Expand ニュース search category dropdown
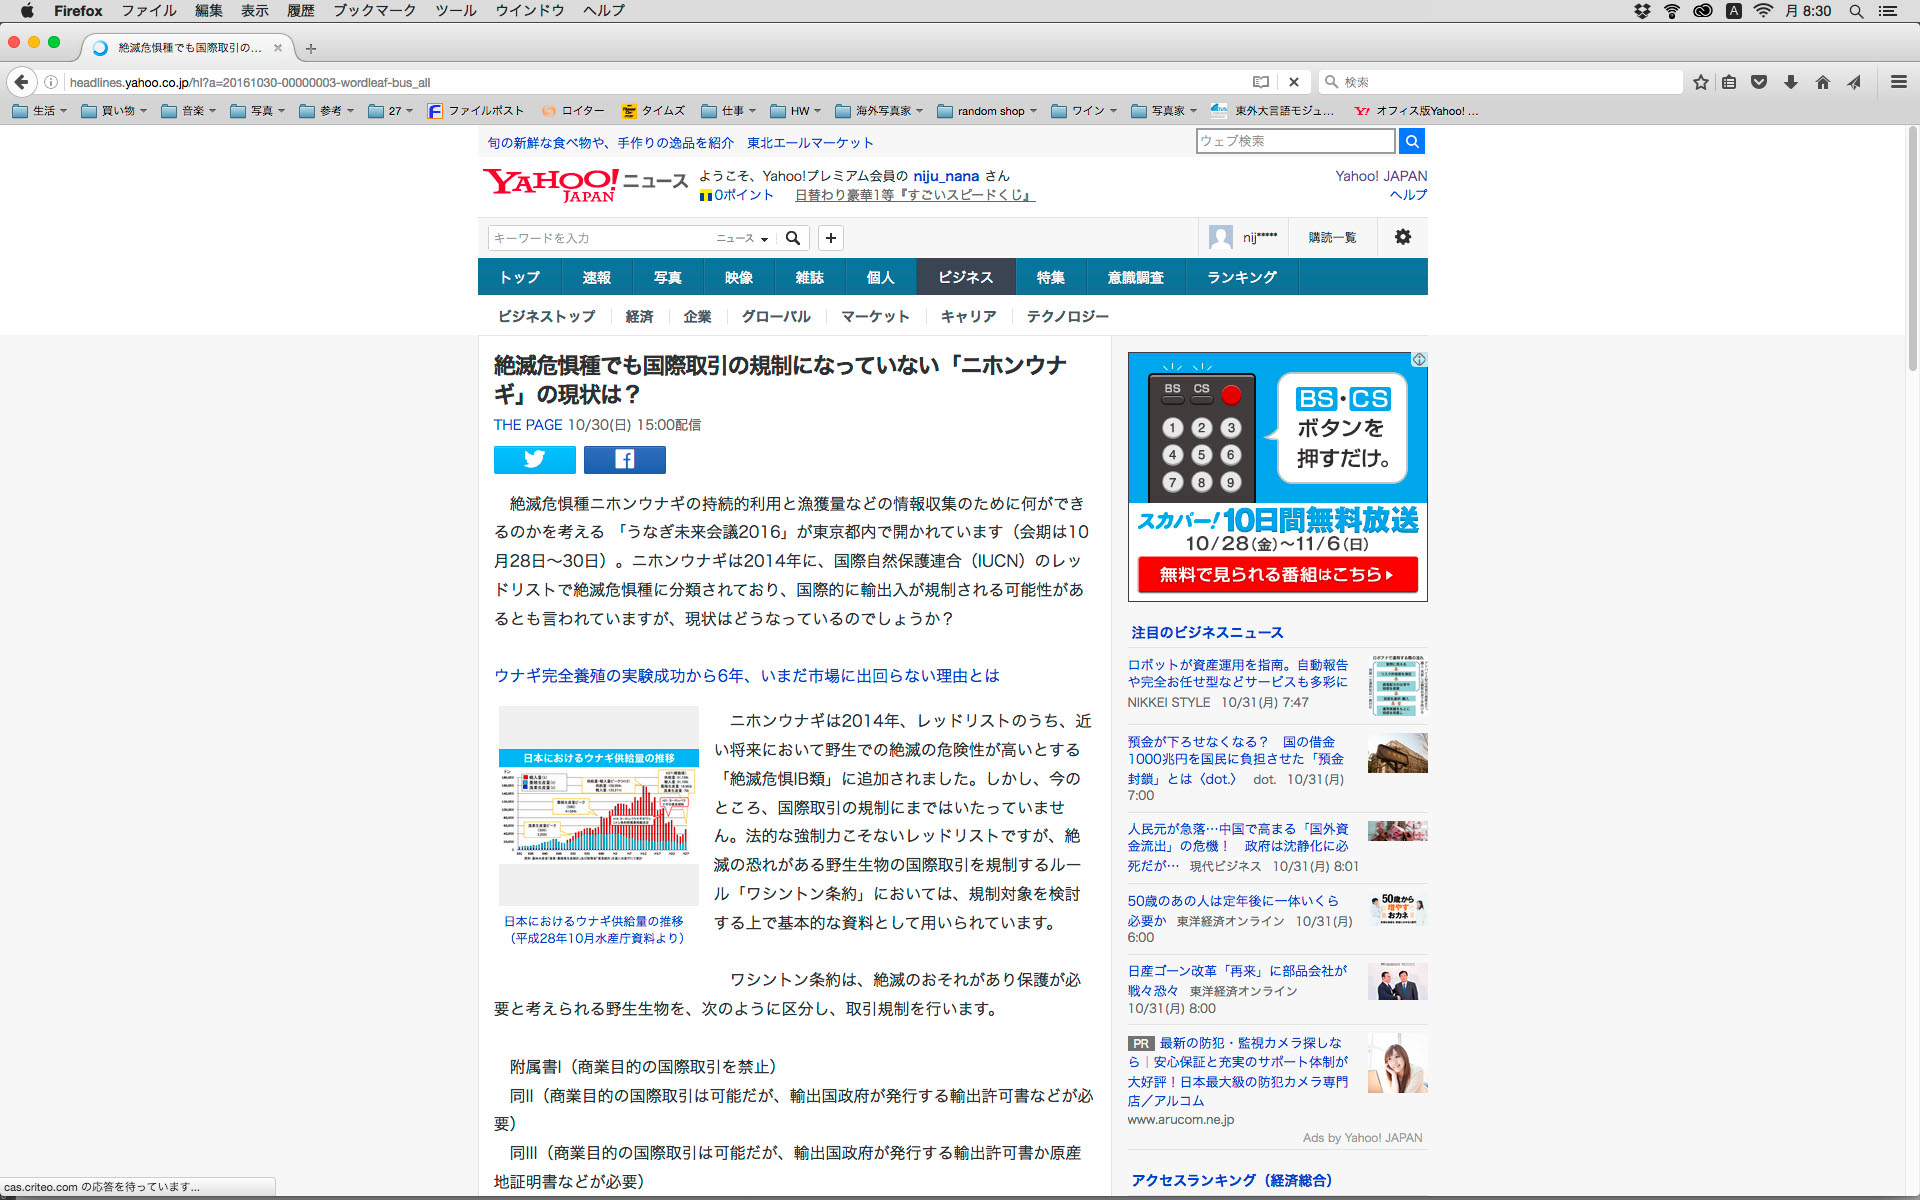The width and height of the screenshot is (1920, 1200). [742, 238]
